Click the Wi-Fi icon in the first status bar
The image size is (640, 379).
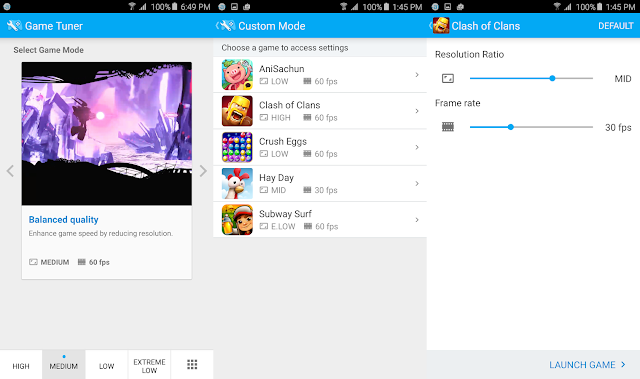[131, 6]
